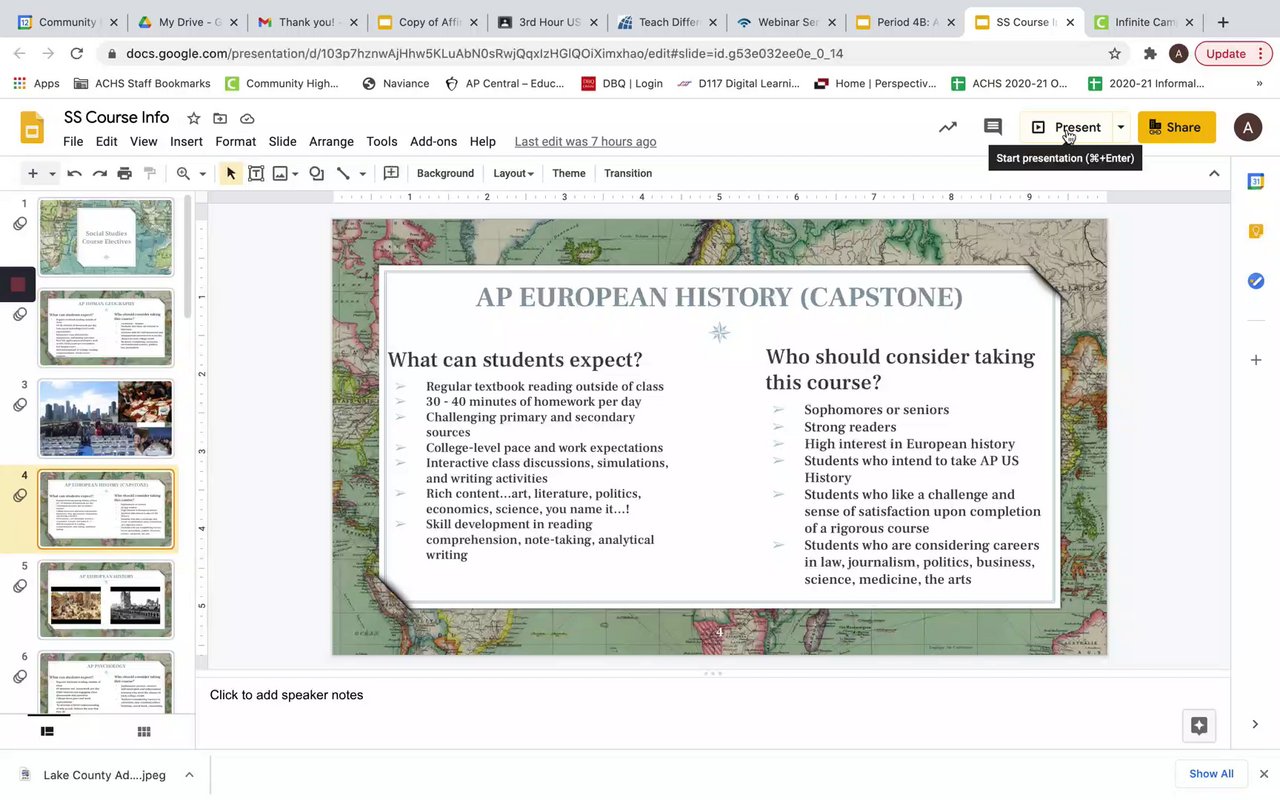Switch to filmstrip view

[47, 731]
